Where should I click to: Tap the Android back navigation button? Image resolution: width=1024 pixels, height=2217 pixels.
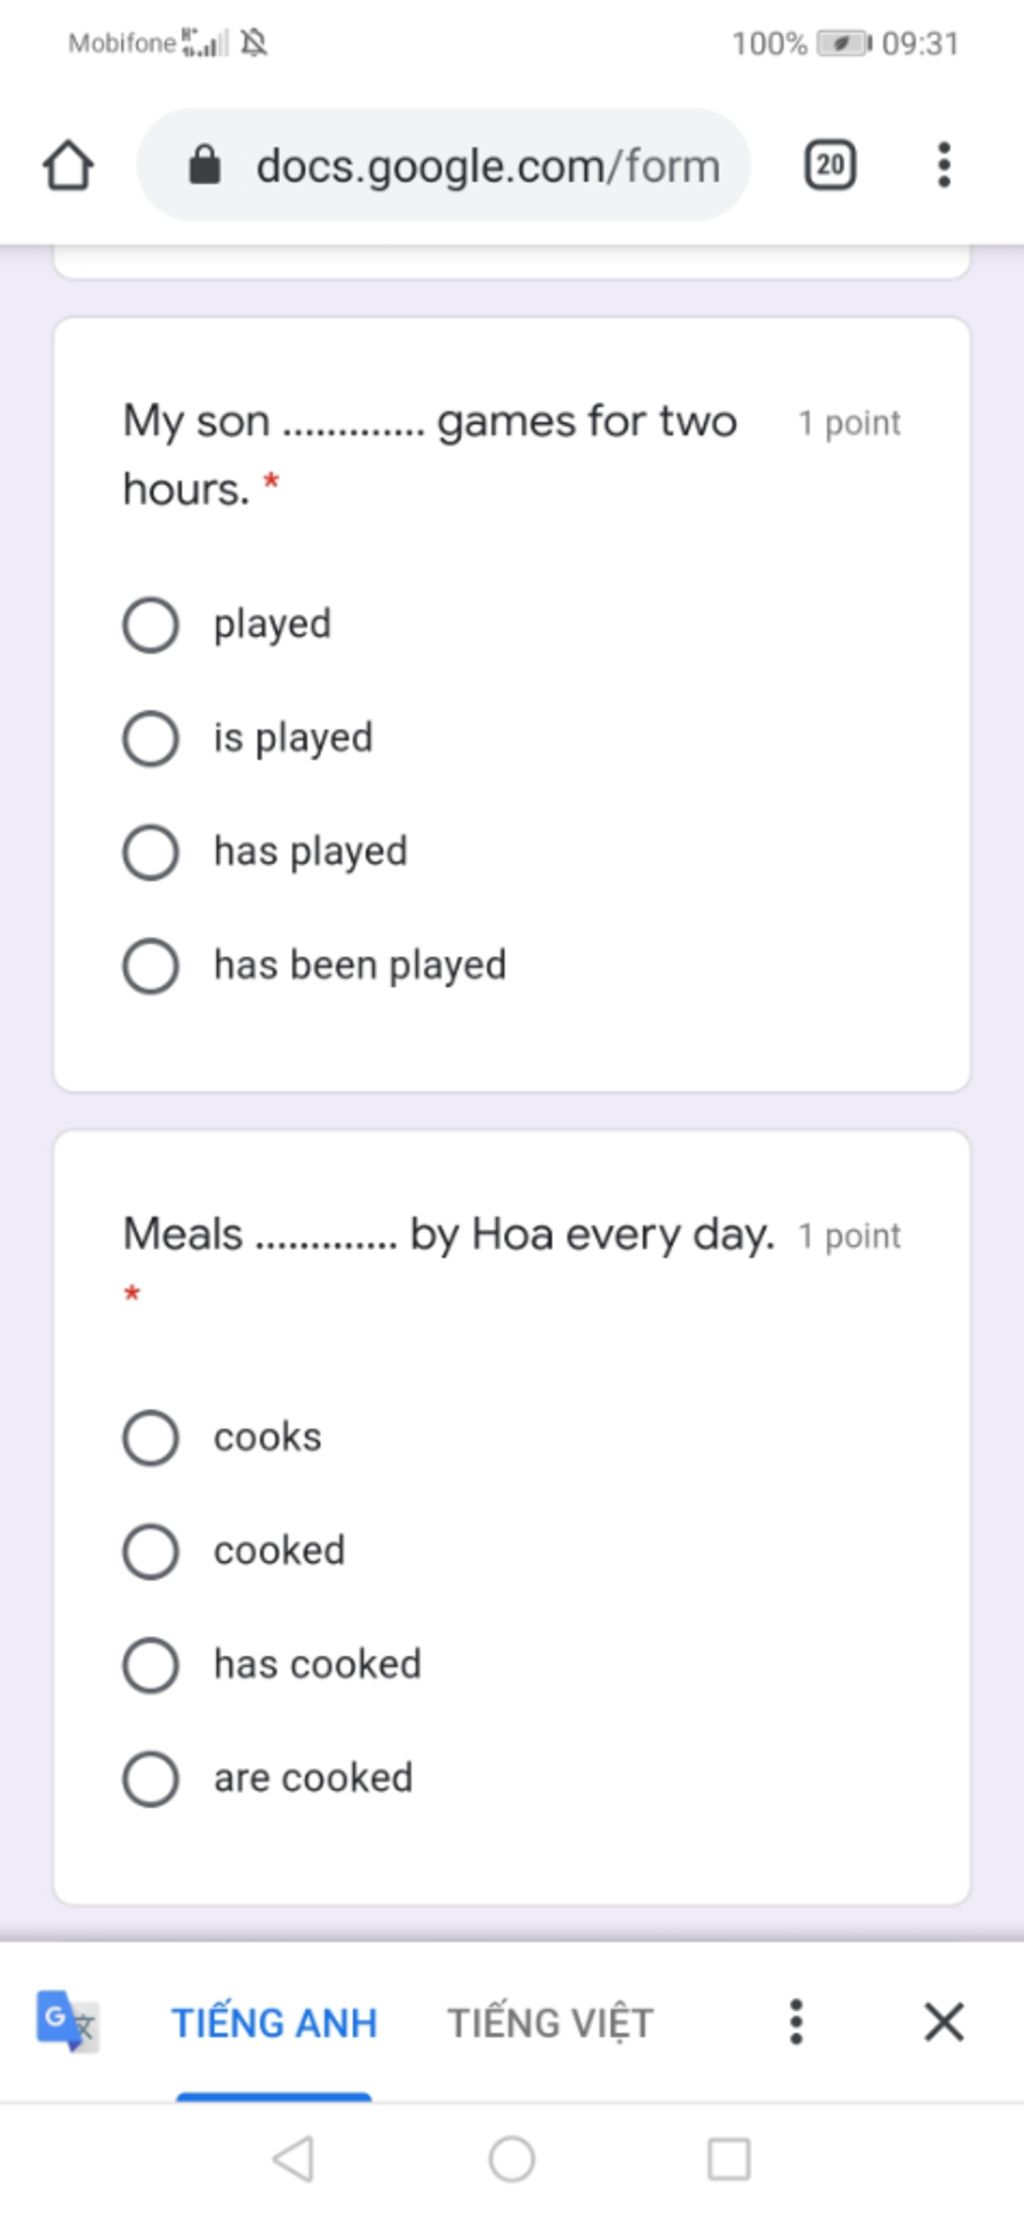click(294, 2158)
